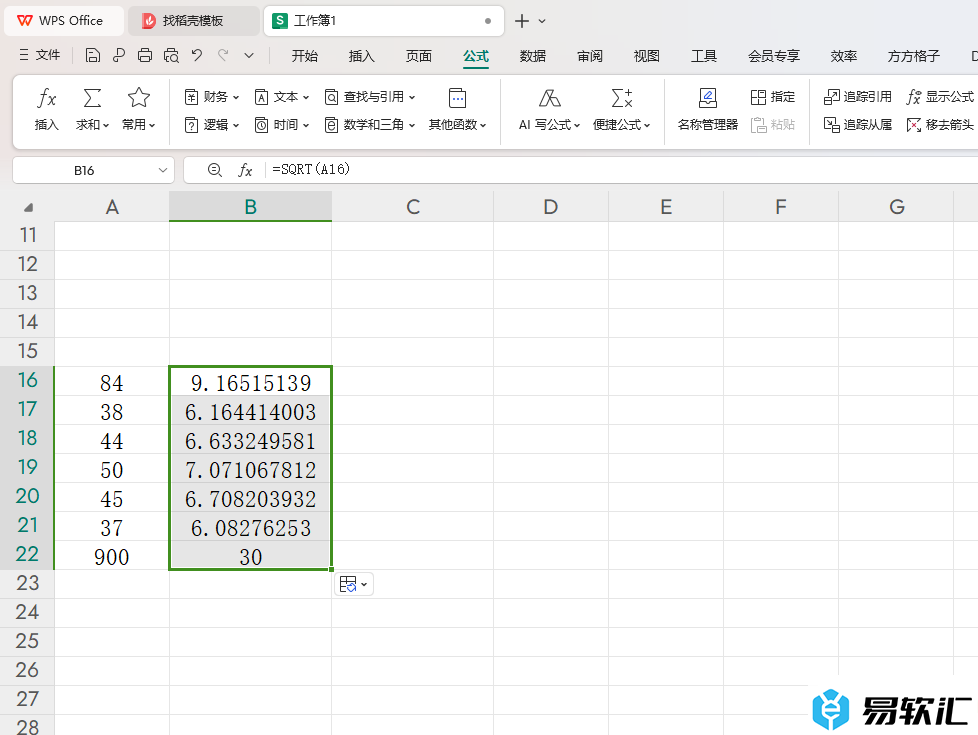Click the Undo arrow
The width and height of the screenshot is (978, 735).
point(197,56)
